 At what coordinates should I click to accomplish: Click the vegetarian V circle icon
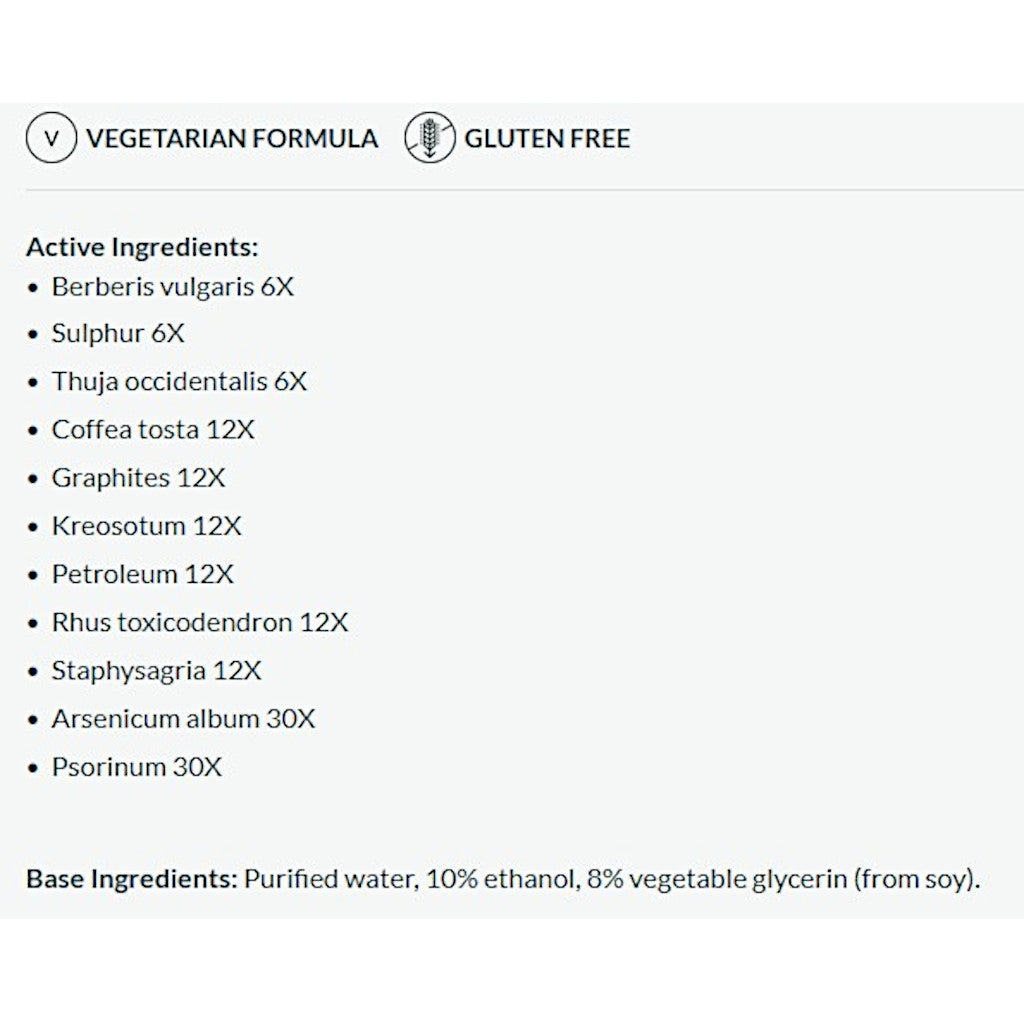coord(51,138)
